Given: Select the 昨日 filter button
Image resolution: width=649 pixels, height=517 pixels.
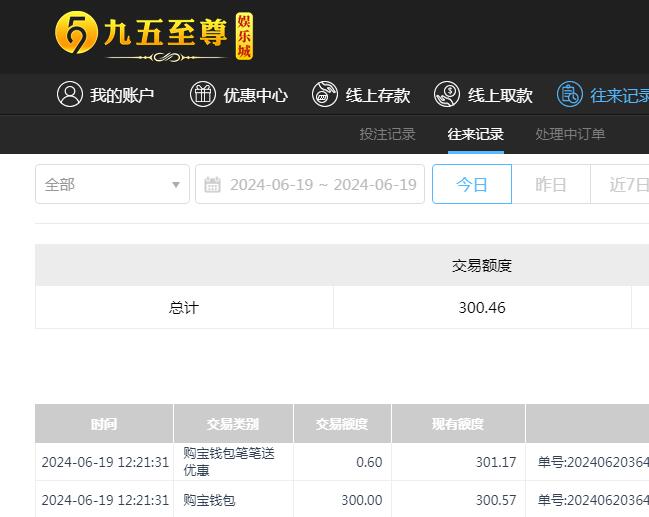Looking at the screenshot, I should 551,184.
